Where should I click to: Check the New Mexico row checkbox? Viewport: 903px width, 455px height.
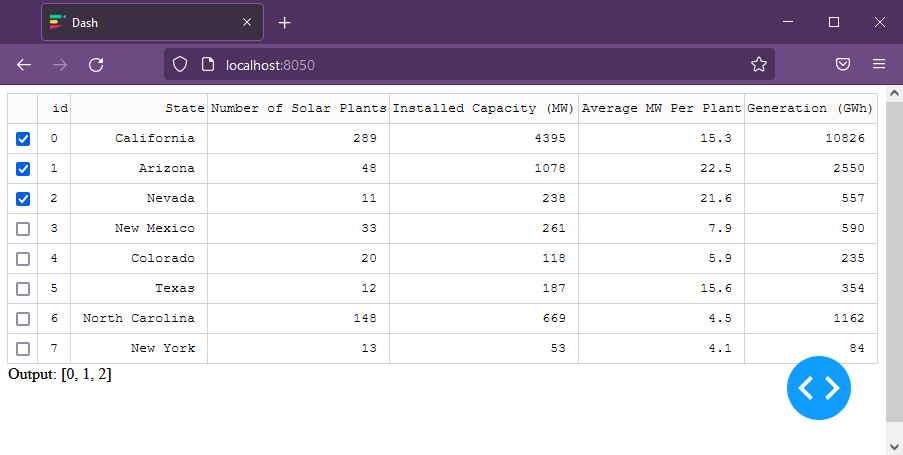(x=23, y=229)
